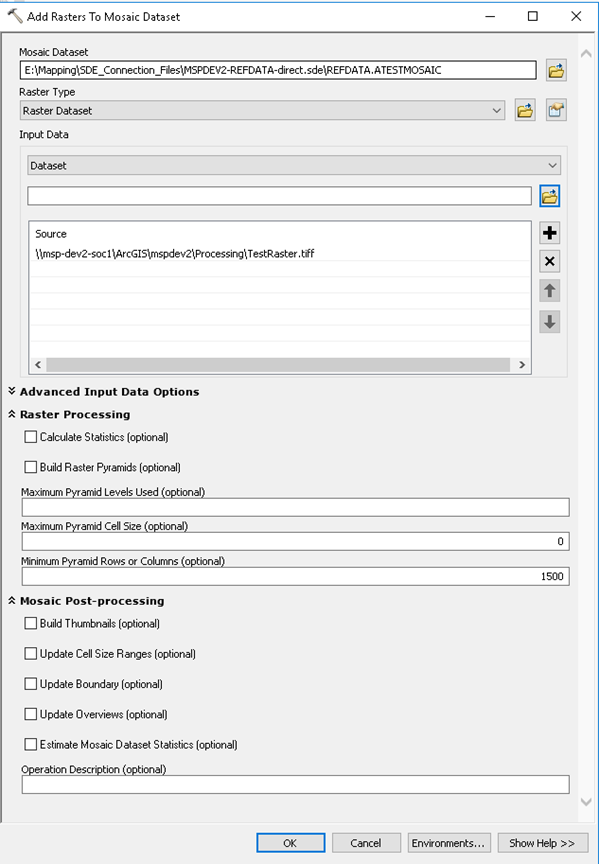Click the Show Help >> button
The height and width of the screenshot is (864, 599).
point(542,843)
